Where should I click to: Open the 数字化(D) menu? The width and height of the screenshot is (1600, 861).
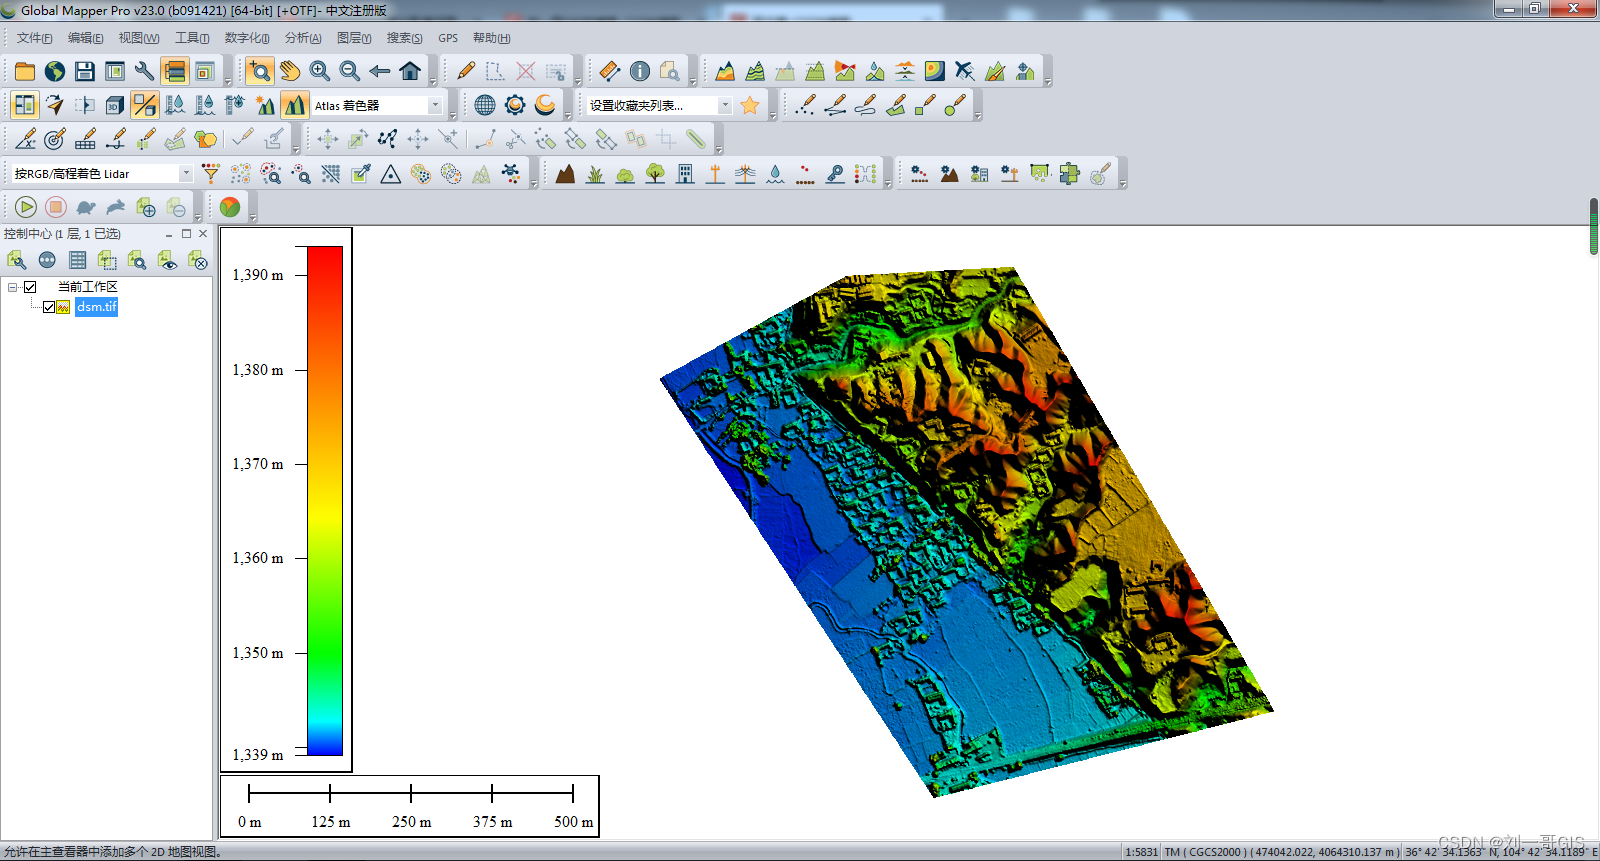(x=247, y=38)
